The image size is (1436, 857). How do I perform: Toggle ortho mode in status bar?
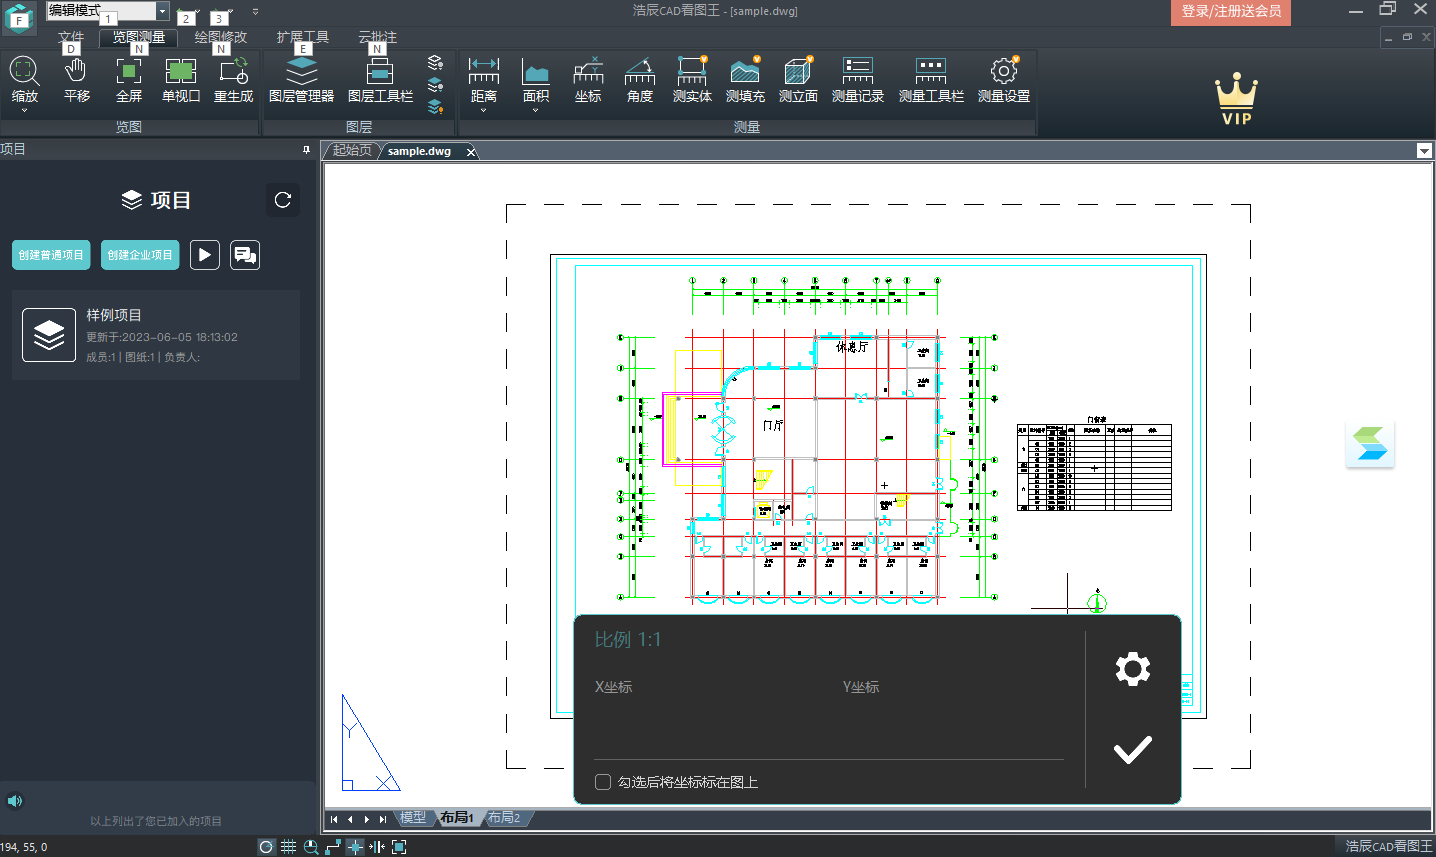(333, 847)
